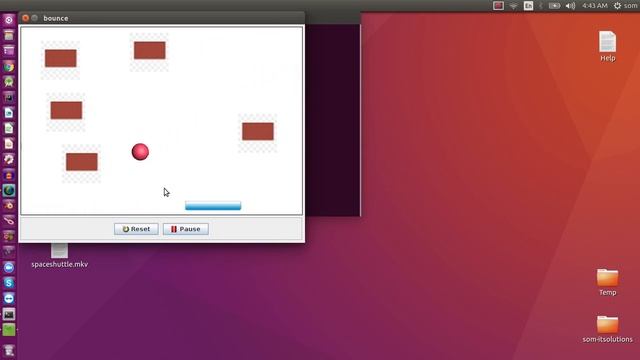Screen dimensions: 640x360
Task: Open the sound volume indicator
Action: coord(570,5)
